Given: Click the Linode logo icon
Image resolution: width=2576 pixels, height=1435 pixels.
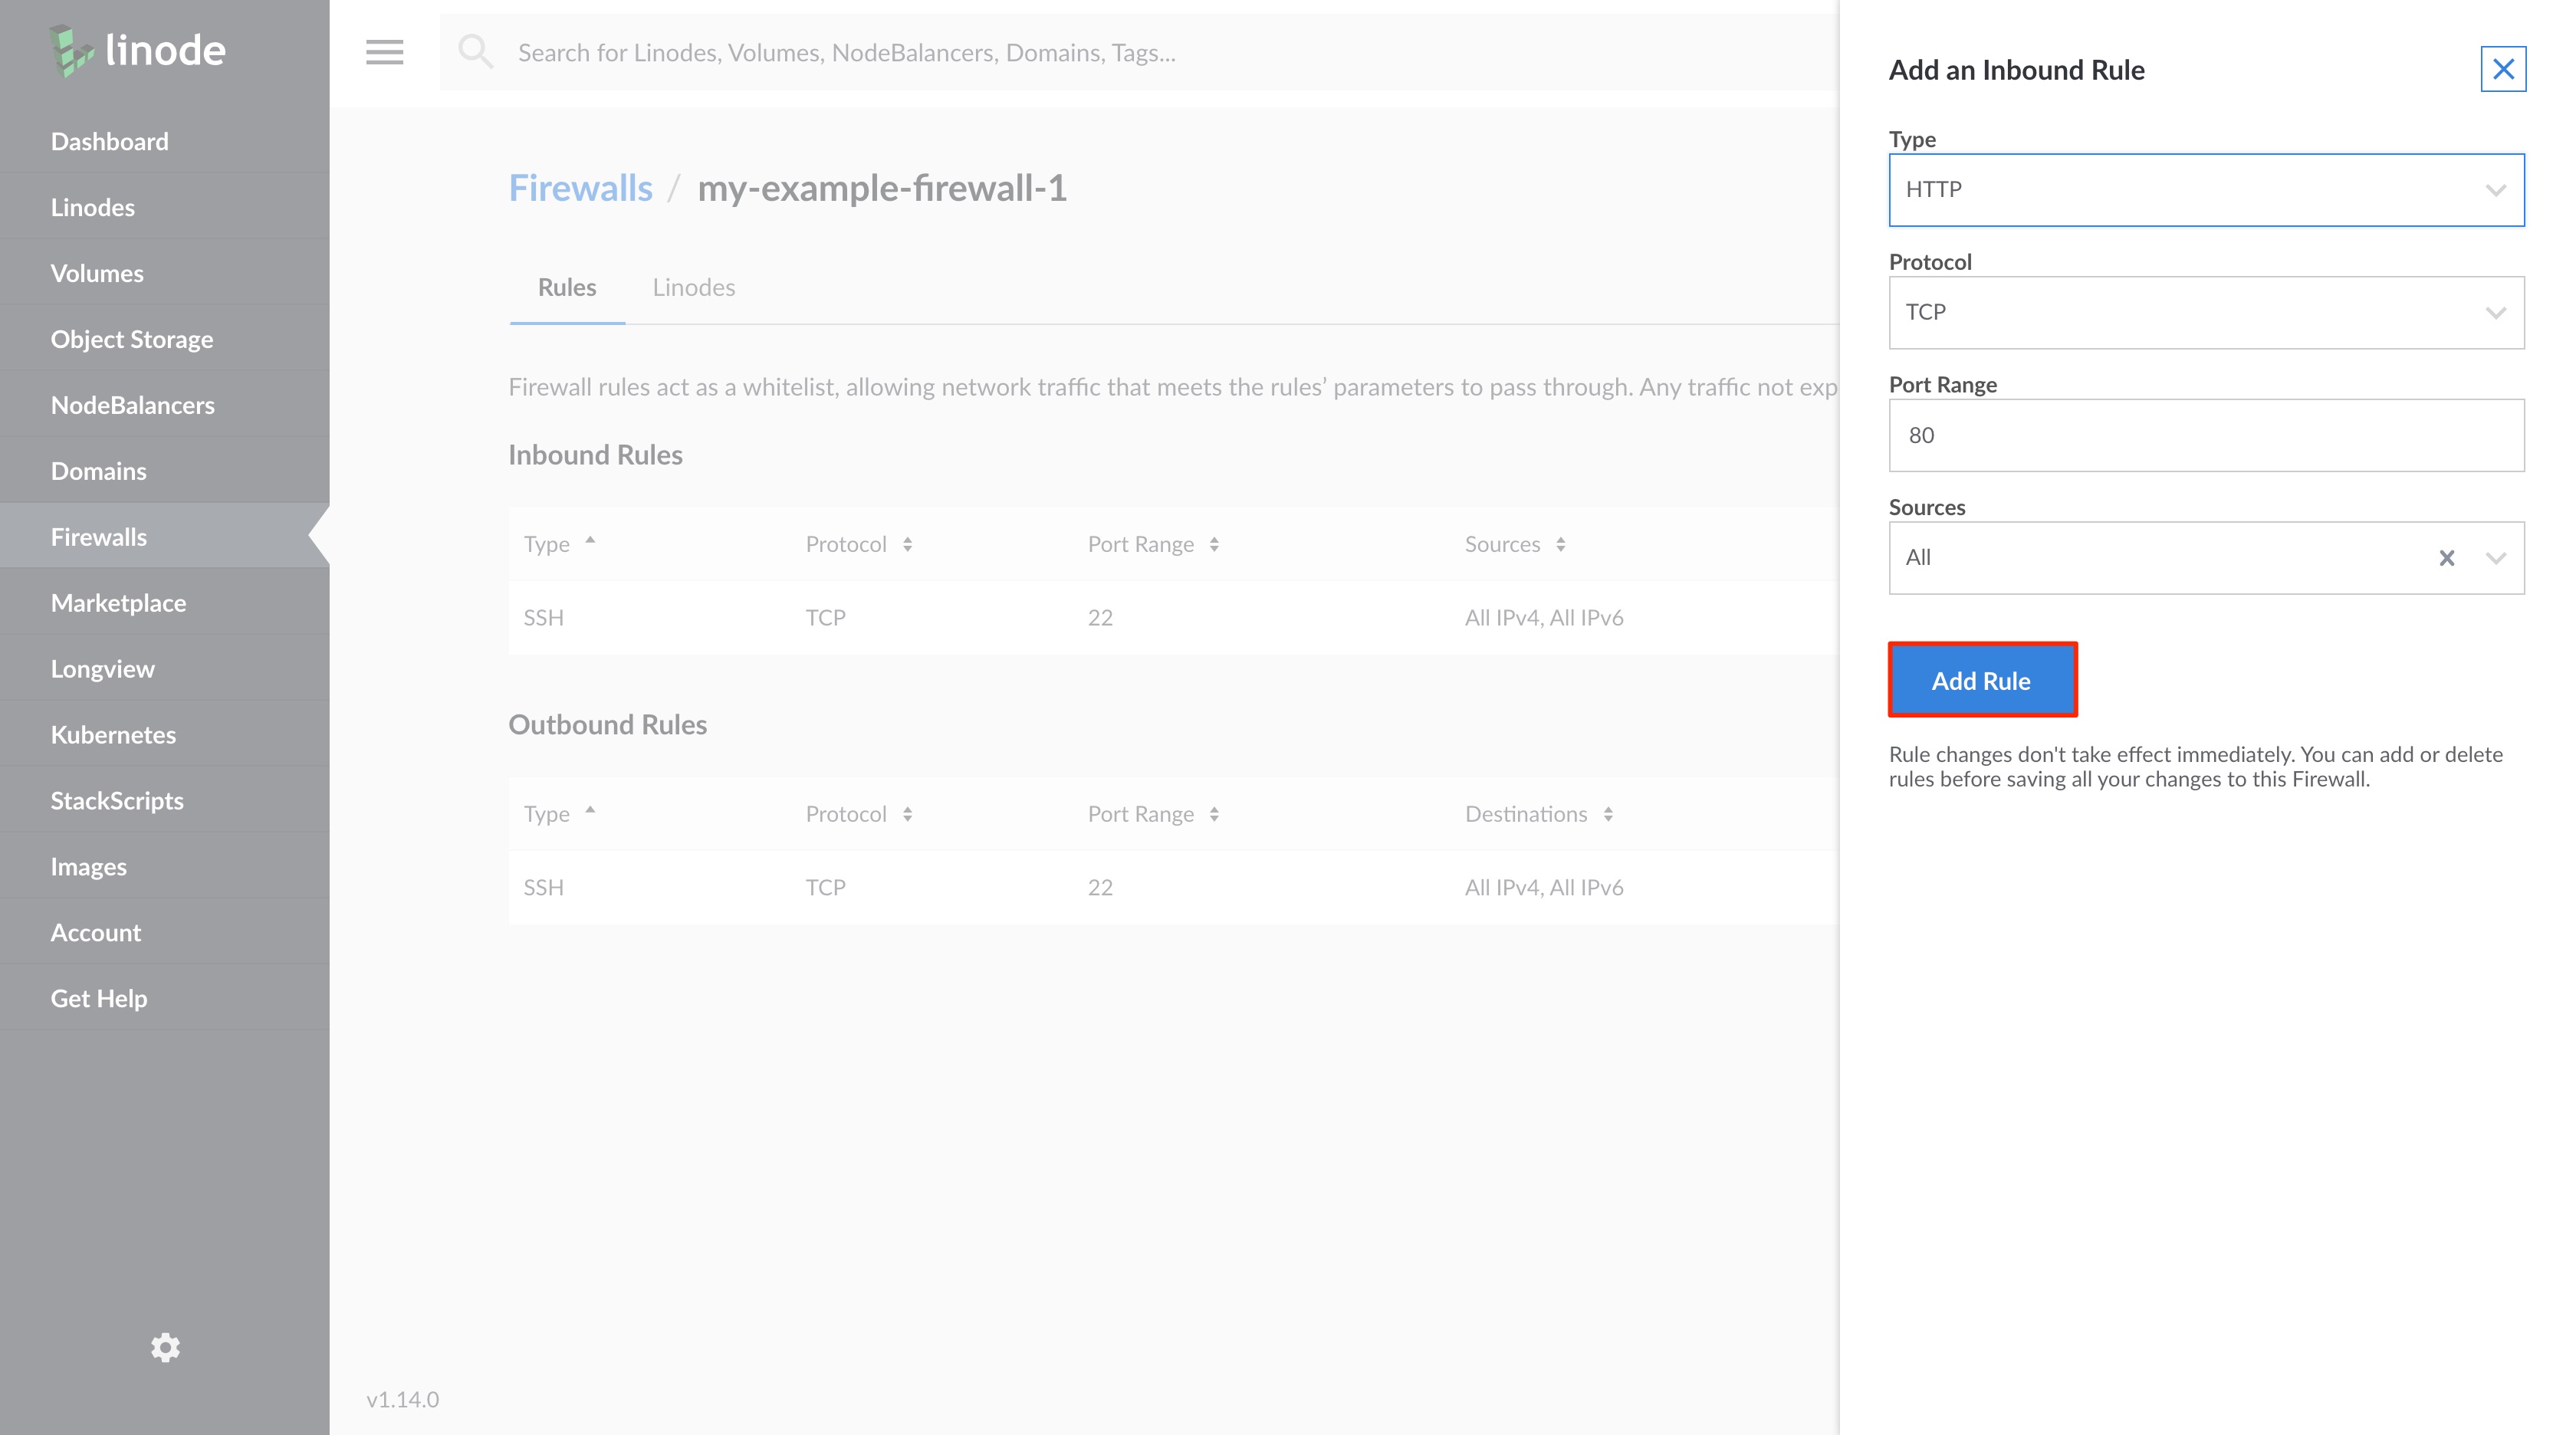Looking at the screenshot, I should [72, 50].
